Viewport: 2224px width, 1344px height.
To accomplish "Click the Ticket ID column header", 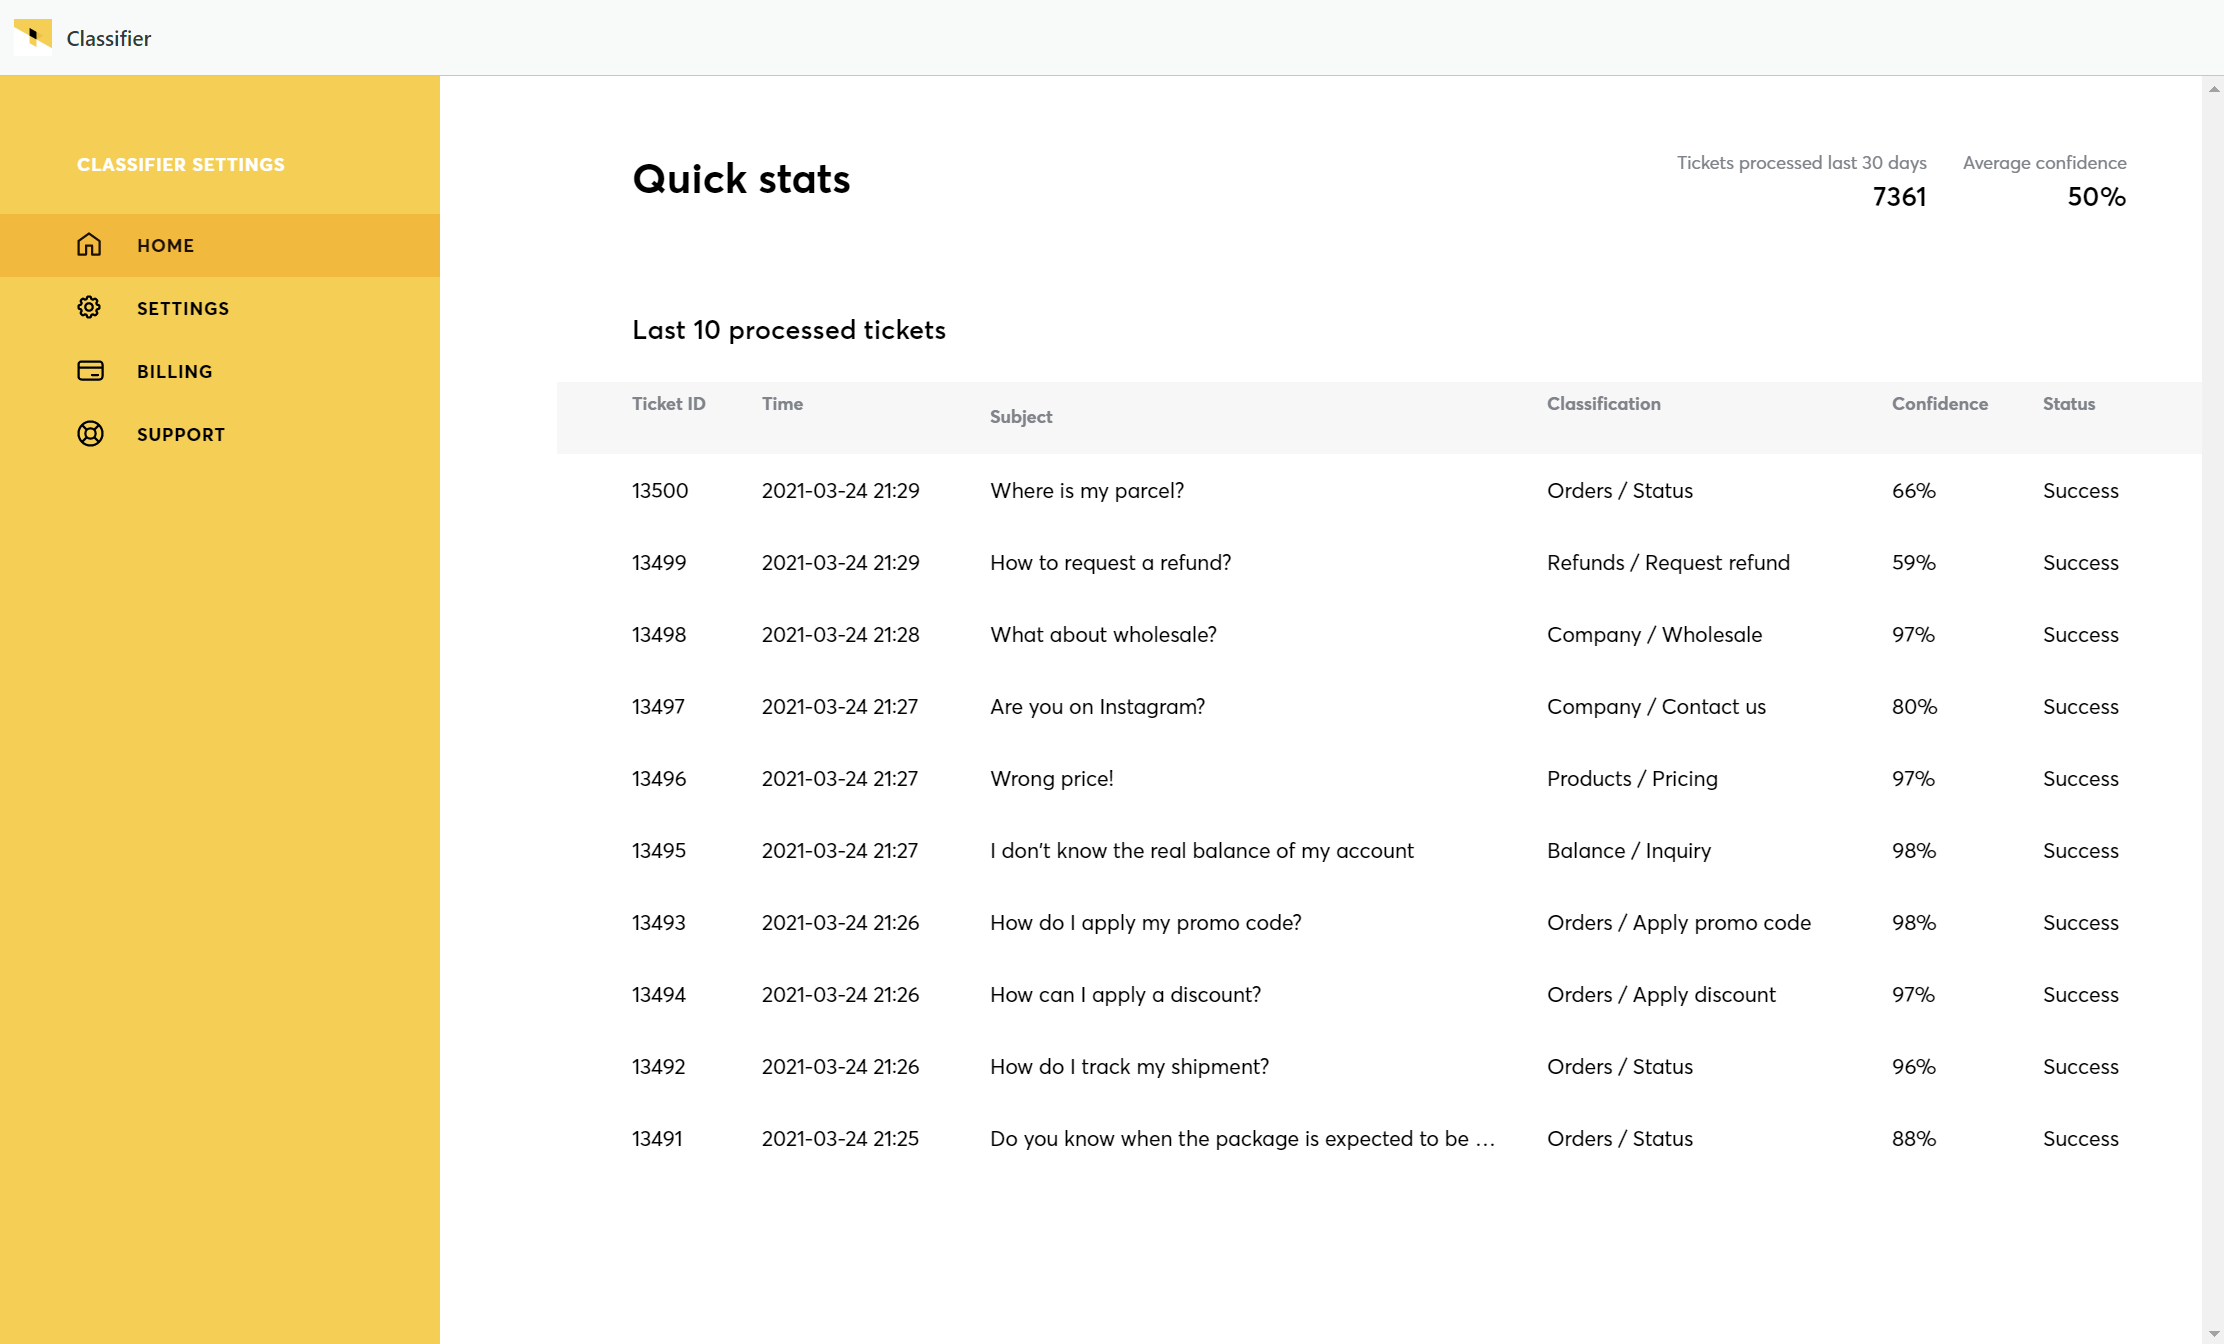I will click(669, 404).
